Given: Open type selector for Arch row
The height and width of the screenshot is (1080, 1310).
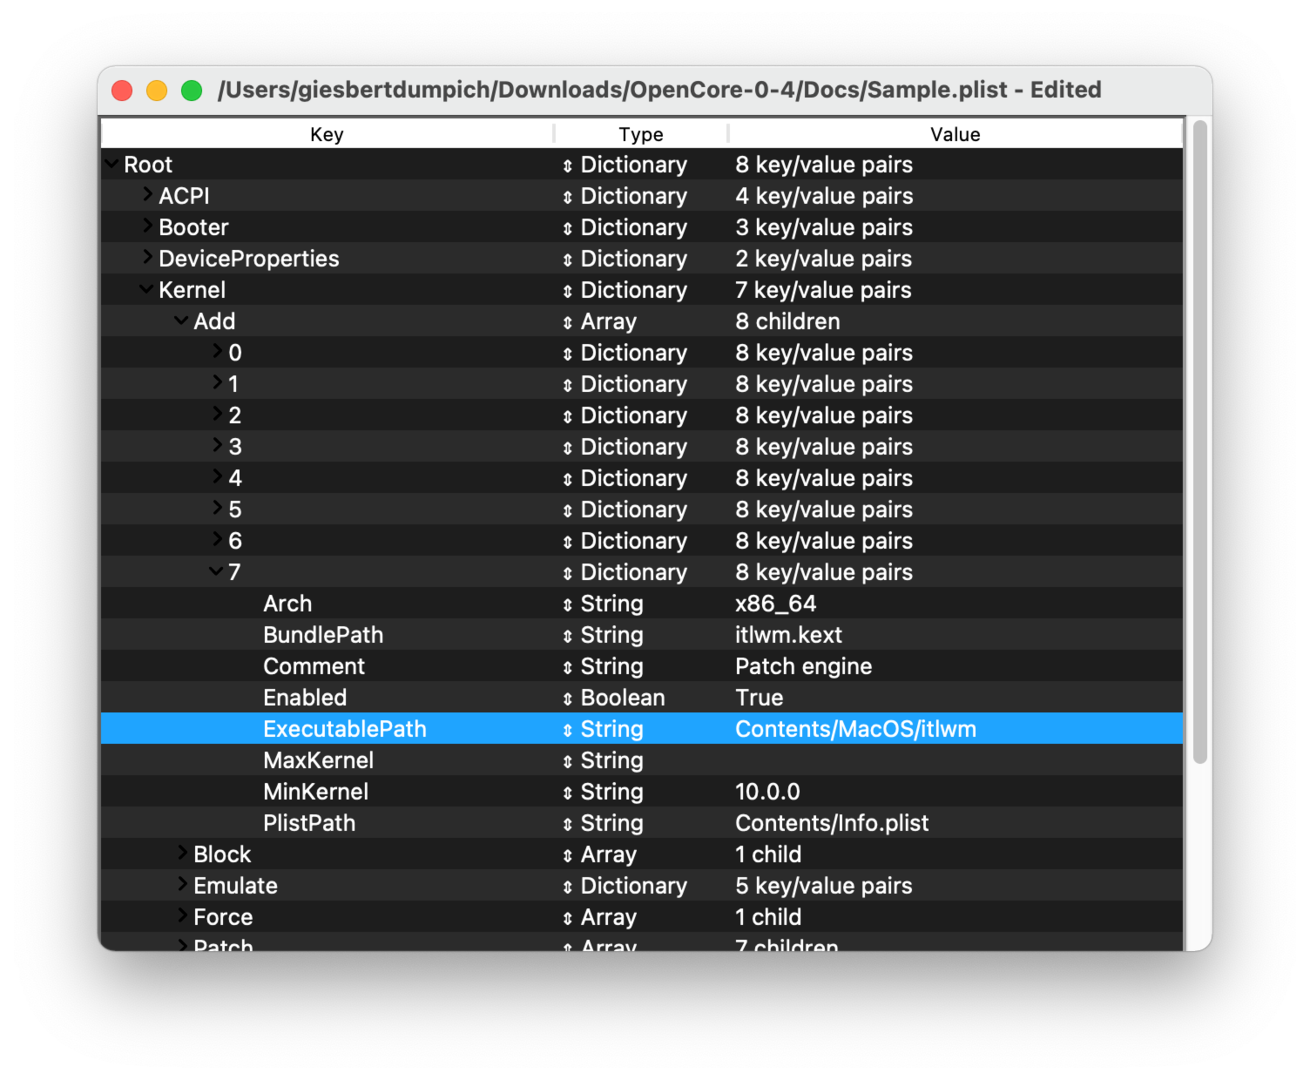Looking at the screenshot, I should click(x=567, y=605).
